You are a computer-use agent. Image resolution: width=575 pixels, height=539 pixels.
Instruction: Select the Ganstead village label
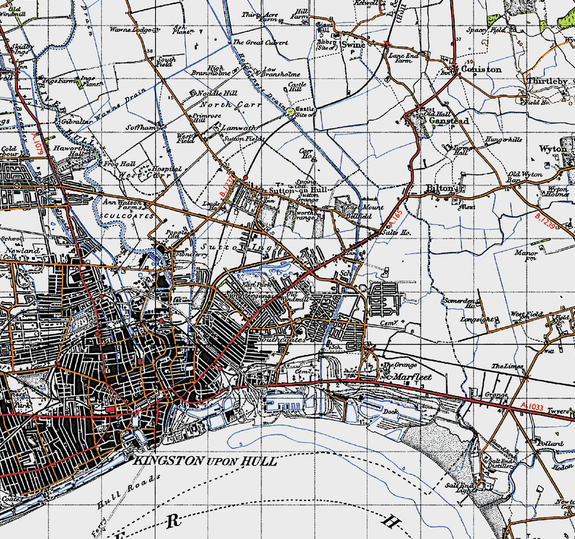coord(449,121)
